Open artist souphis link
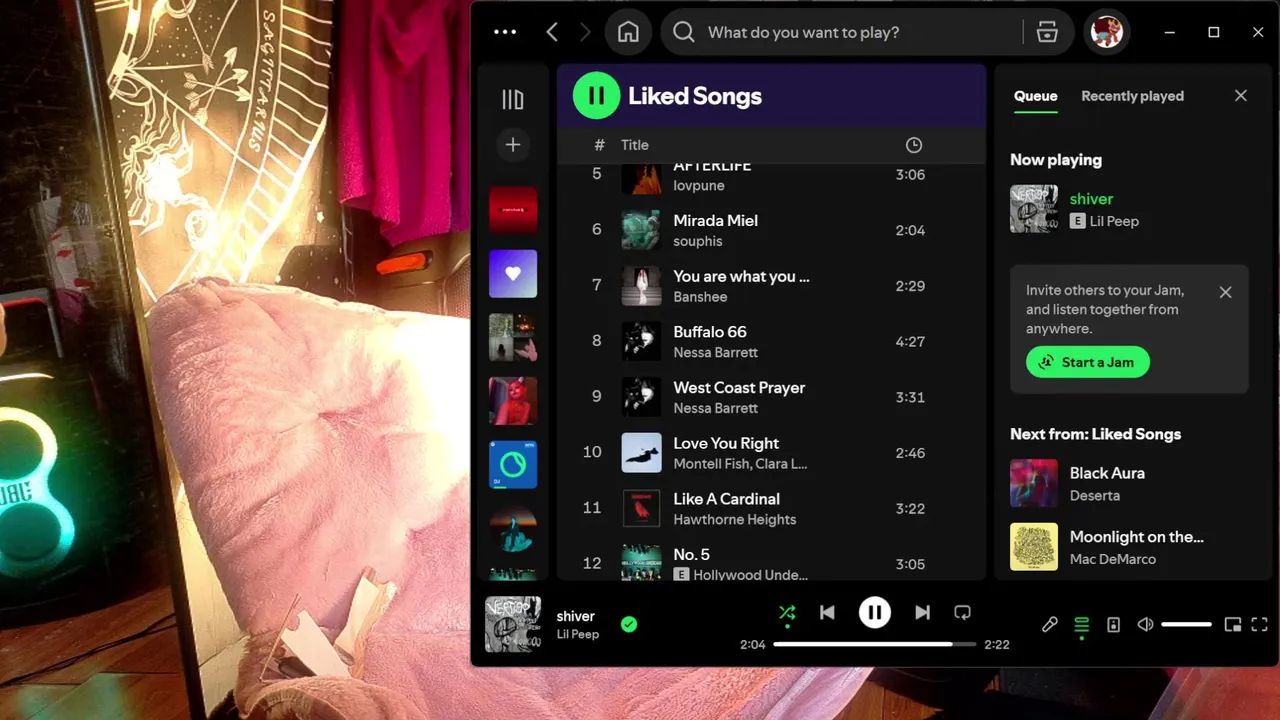The image size is (1280, 720). pos(698,241)
